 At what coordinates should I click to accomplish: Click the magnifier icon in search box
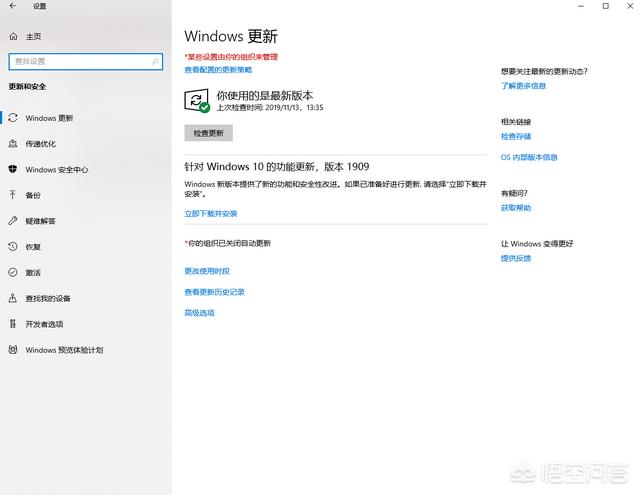155,62
